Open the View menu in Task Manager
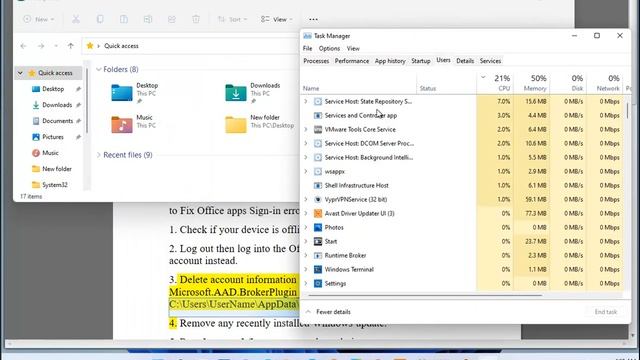The width and height of the screenshot is (640, 360). (353, 48)
